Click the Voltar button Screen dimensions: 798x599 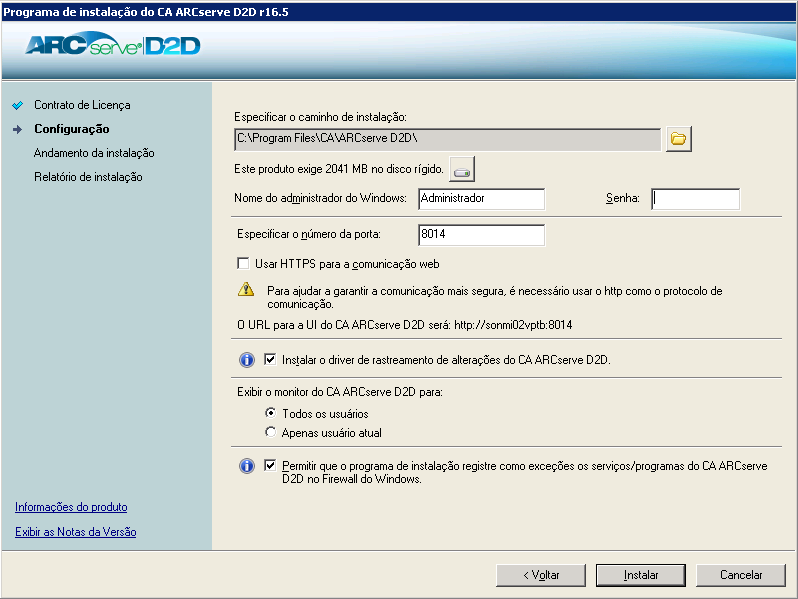(541, 575)
